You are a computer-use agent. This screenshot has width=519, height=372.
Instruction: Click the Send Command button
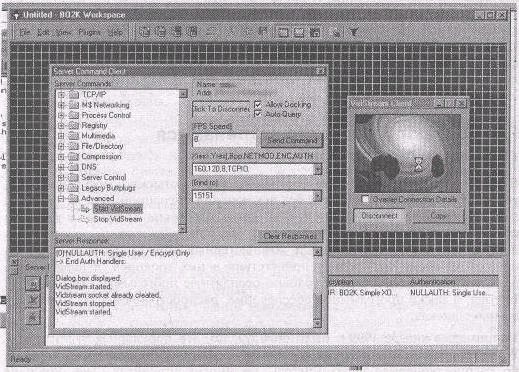click(x=292, y=140)
